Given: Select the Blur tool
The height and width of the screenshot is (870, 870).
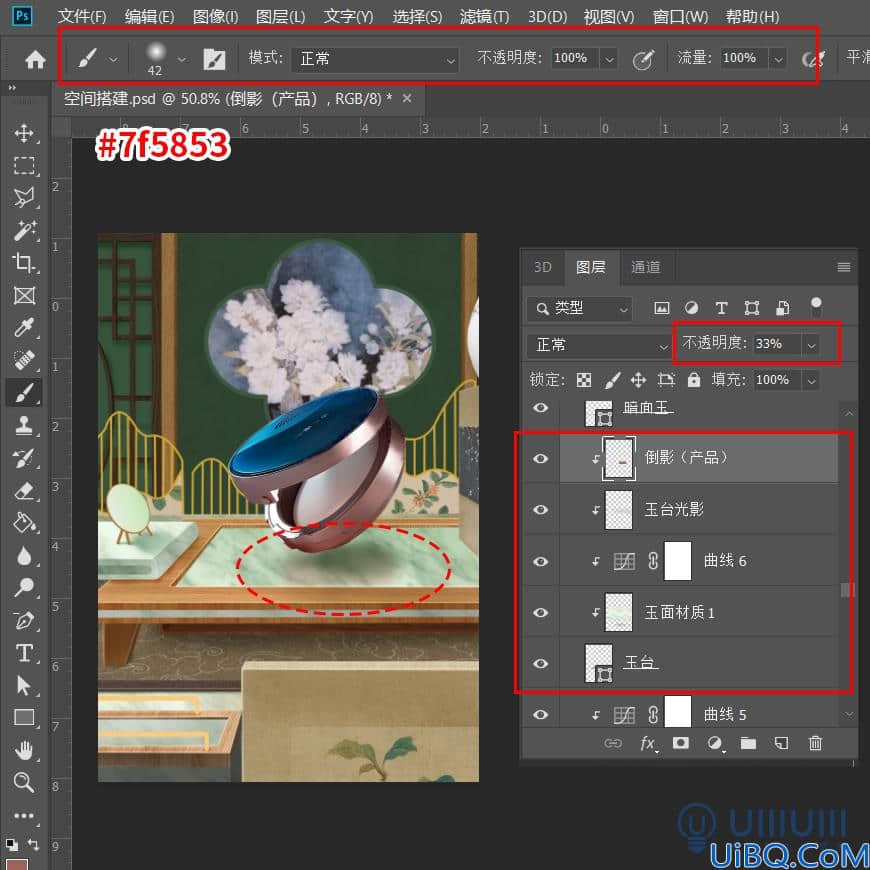Looking at the screenshot, I should coord(23,555).
